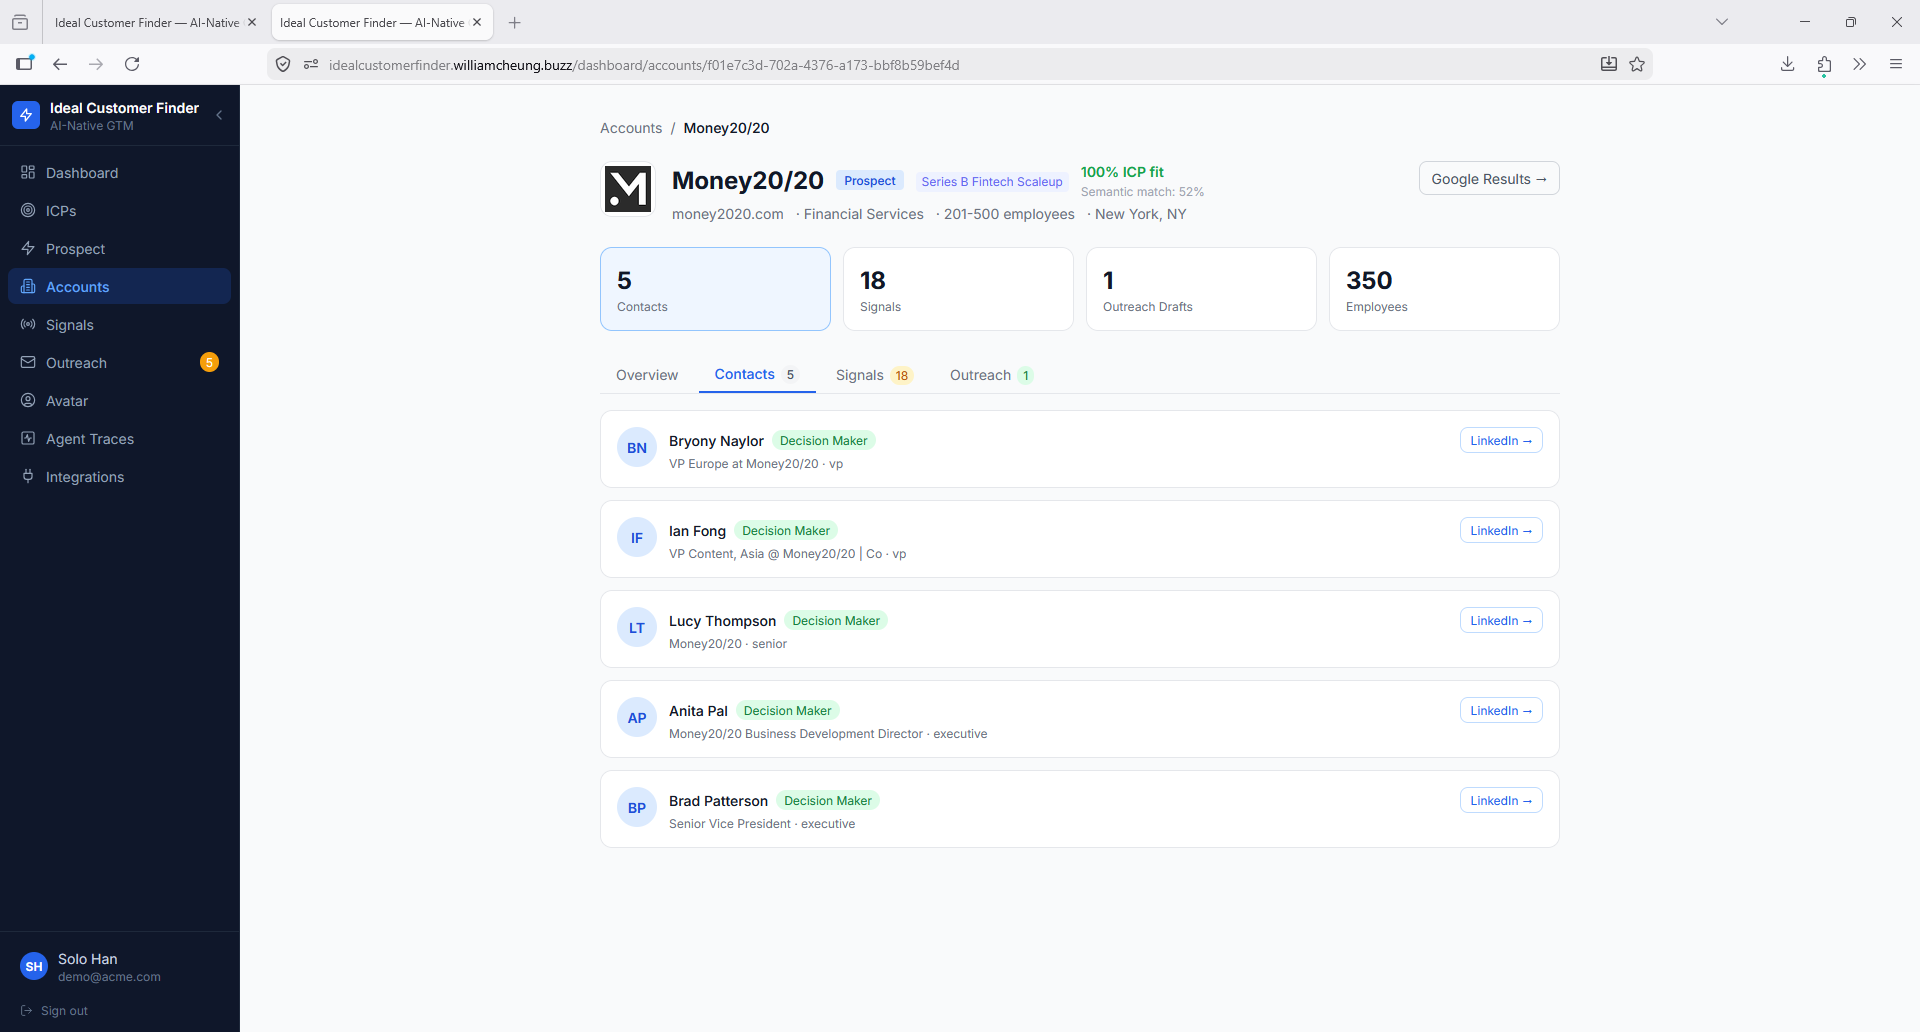Click the money2020.com domain text
1920x1032 pixels.
tap(728, 214)
